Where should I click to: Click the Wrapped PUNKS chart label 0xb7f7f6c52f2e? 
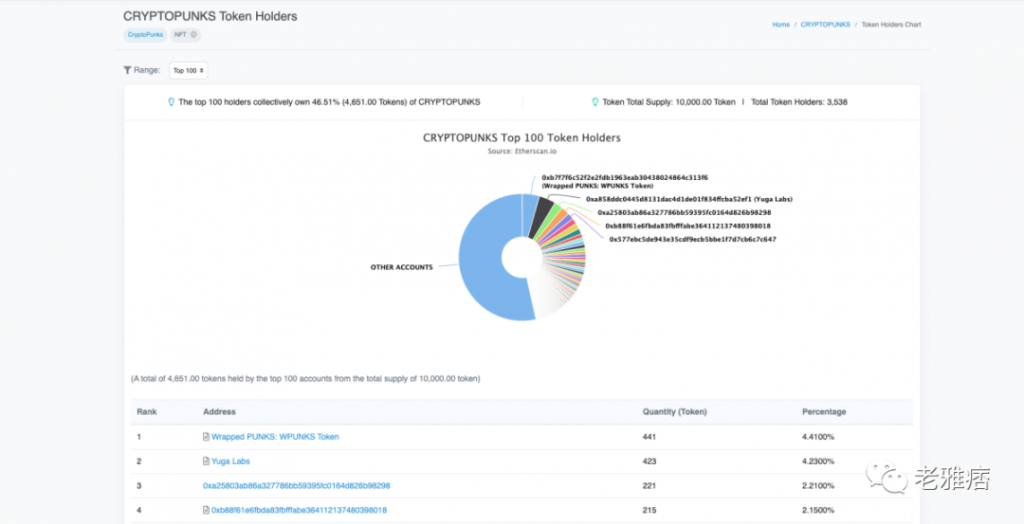click(x=624, y=182)
